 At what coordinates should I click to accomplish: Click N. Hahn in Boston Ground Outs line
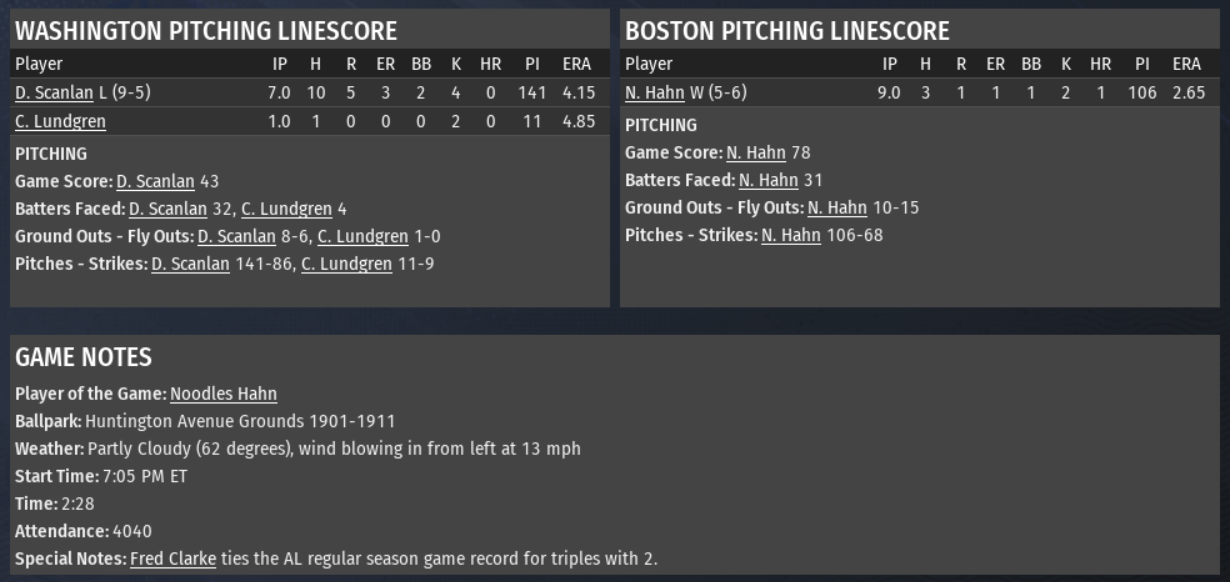pyautogui.click(x=837, y=208)
